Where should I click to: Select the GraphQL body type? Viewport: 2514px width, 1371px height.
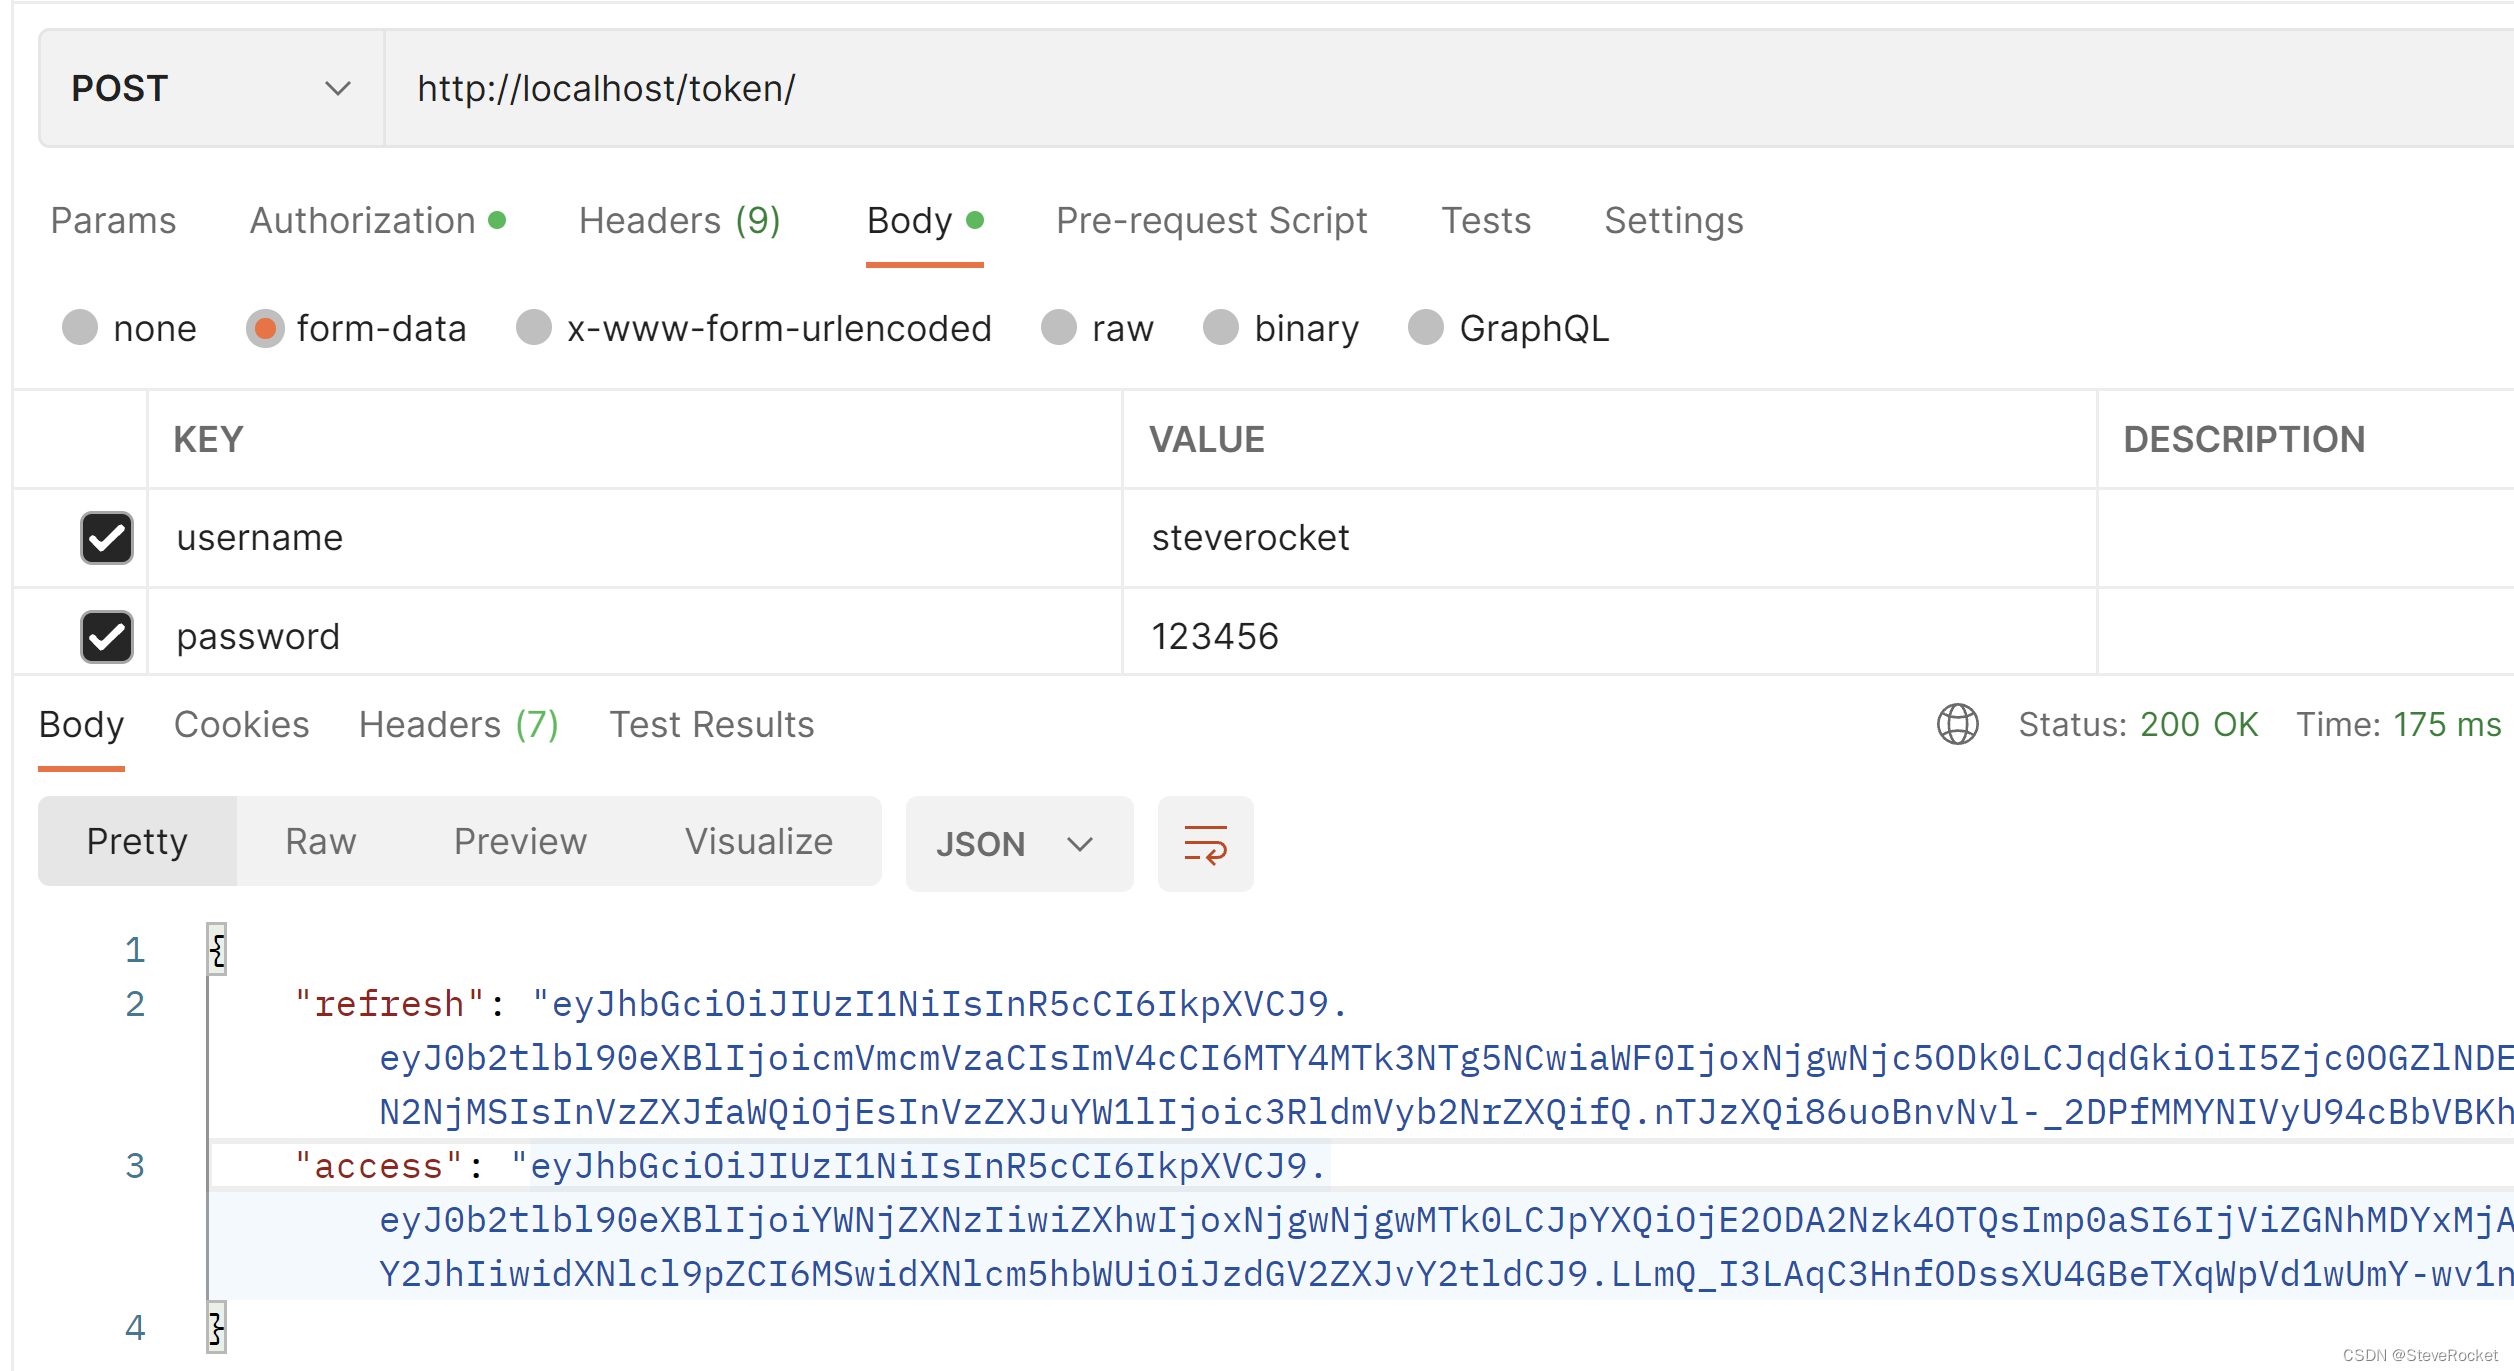click(1425, 328)
